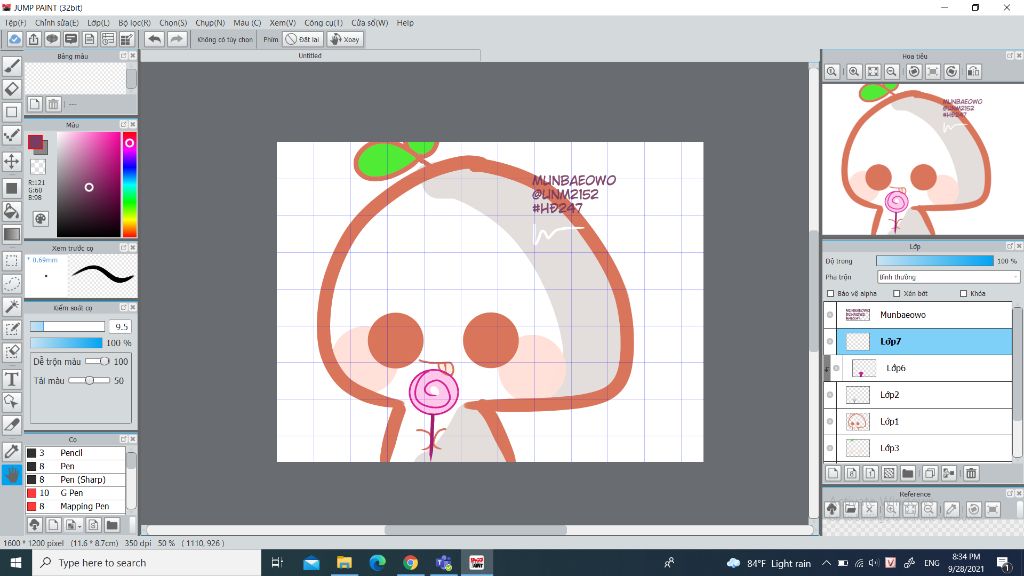Toggle the Khóa lock checkbox

coord(963,294)
